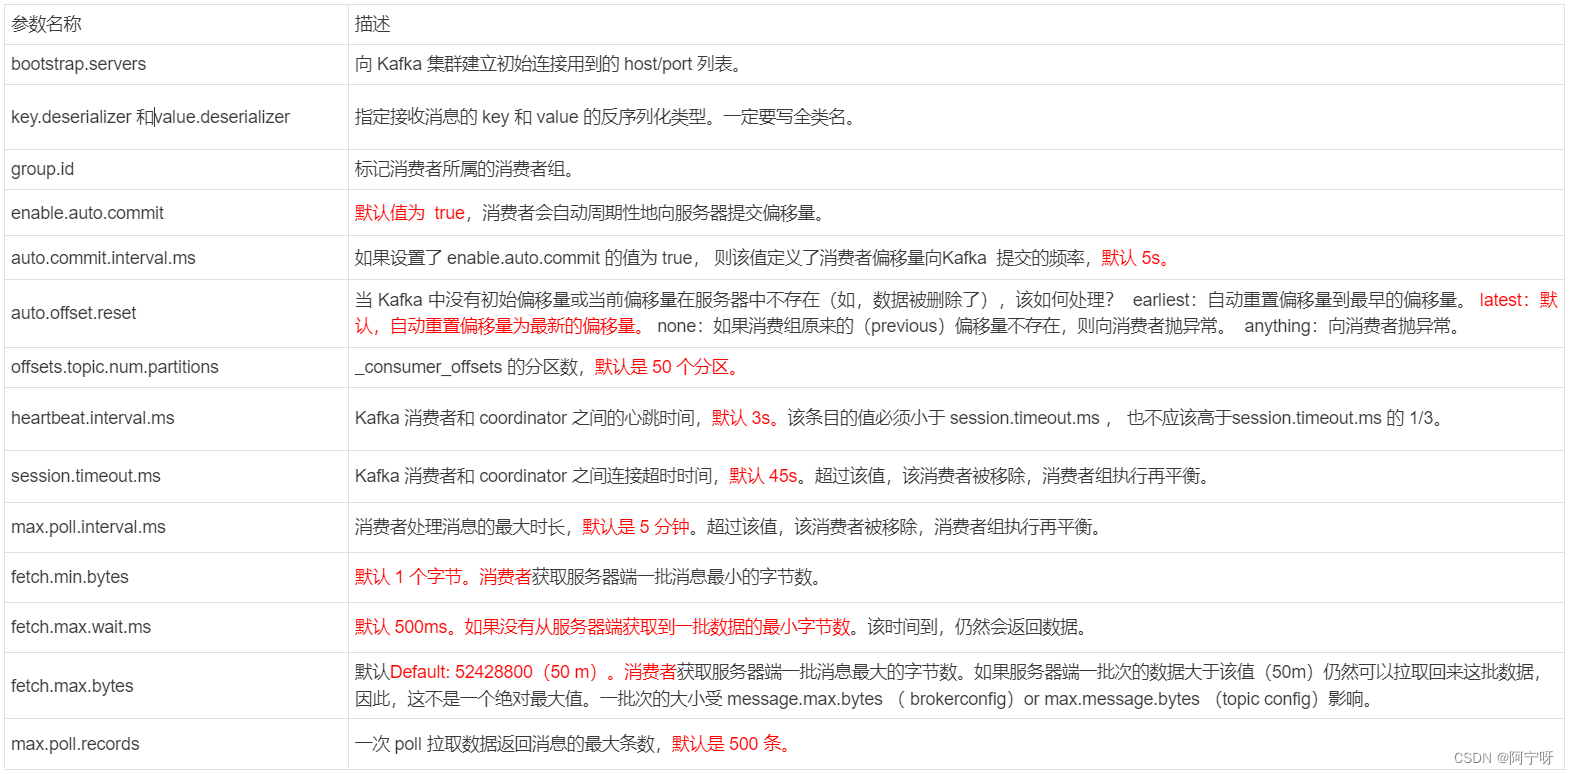The width and height of the screenshot is (1569, 774).
Task: Click the red text 默认是 50 个分区
Action: coord(668,367)
